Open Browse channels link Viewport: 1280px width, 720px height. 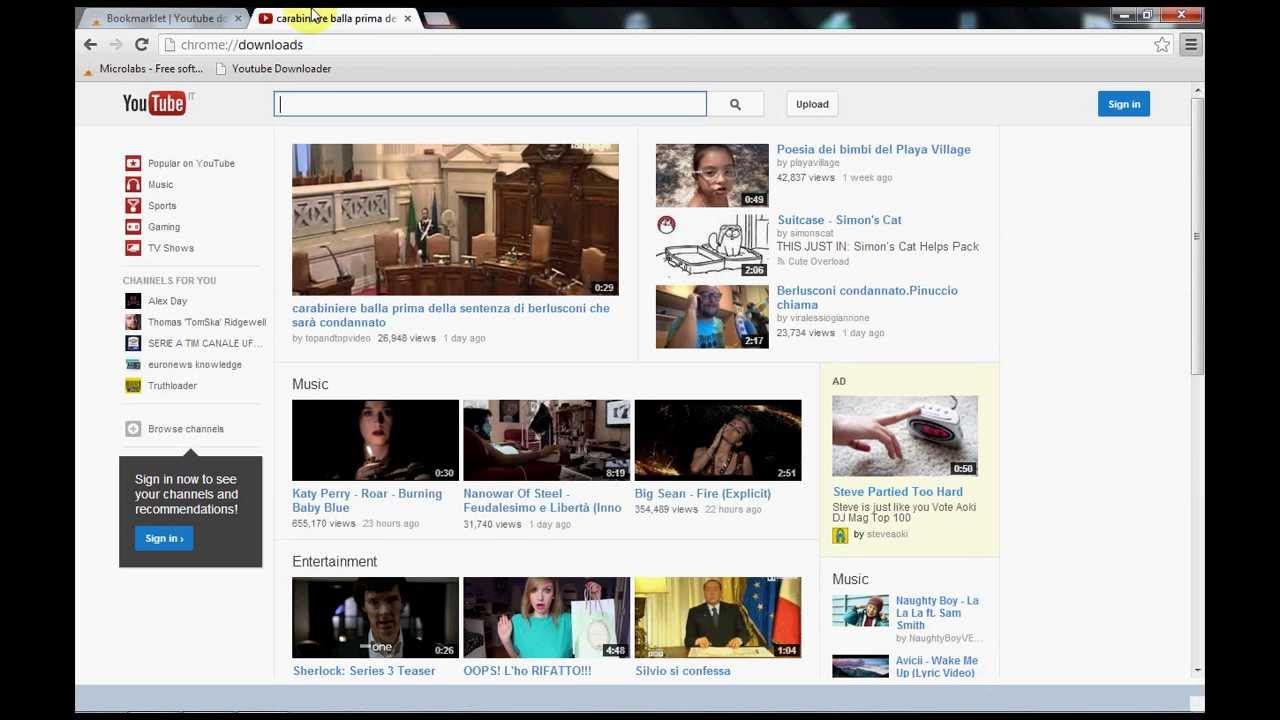(186, 429)
